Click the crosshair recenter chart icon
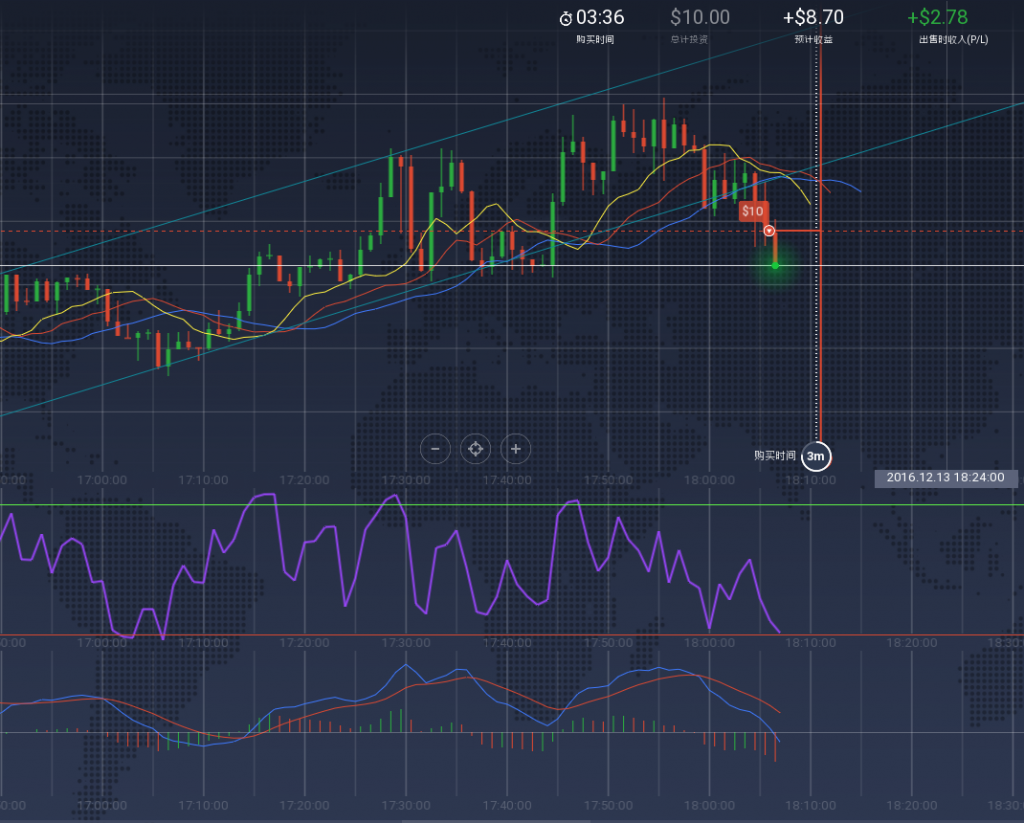The image size is (1024, 823). tap(475, 450)
